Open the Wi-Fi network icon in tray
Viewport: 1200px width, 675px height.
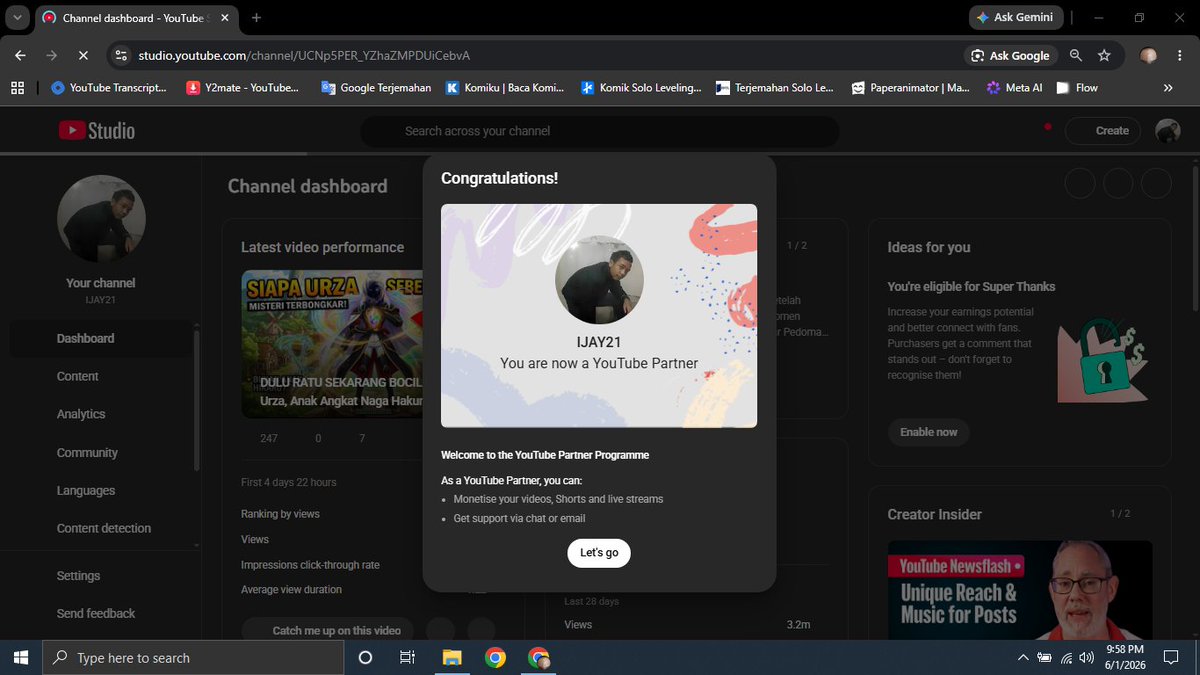tap(1067, 657)
